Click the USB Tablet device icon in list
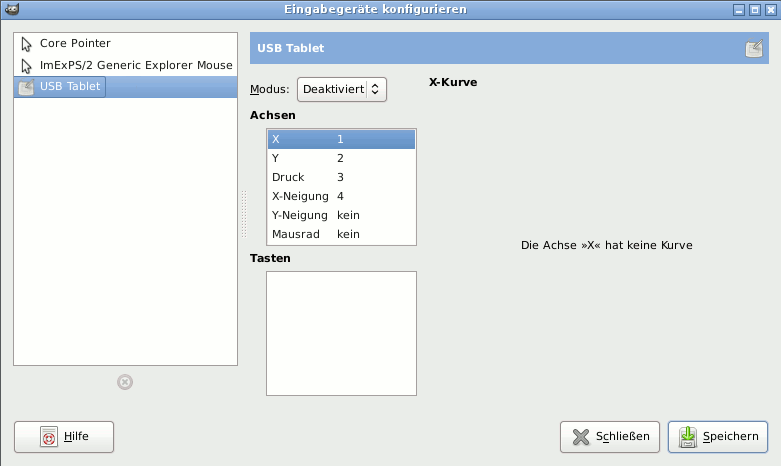This screenshot has height=466, width=781. tap(26, 87)
